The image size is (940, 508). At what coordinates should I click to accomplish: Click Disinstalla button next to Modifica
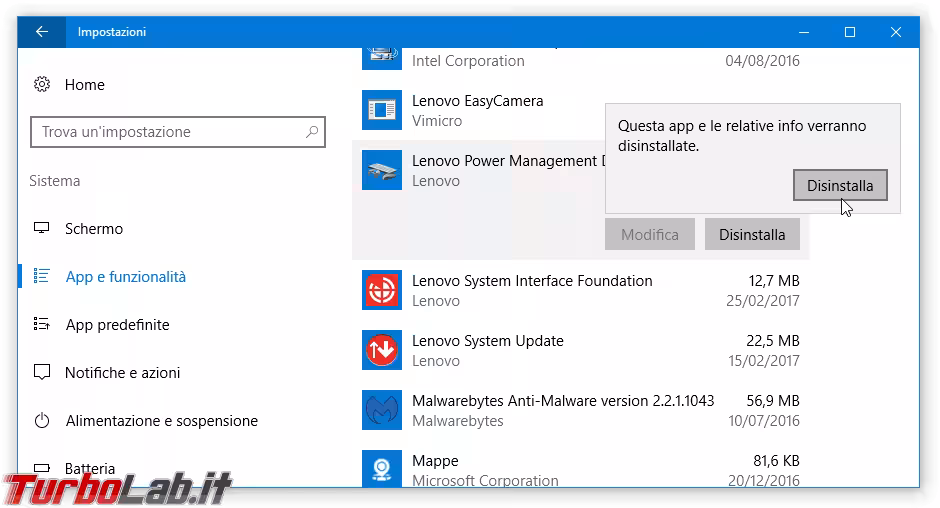pos(752,235)
